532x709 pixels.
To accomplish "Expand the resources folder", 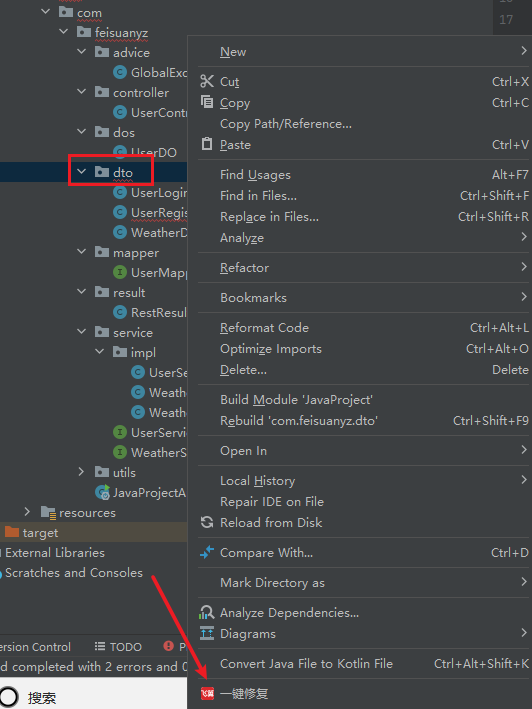I will pos(27,512).
